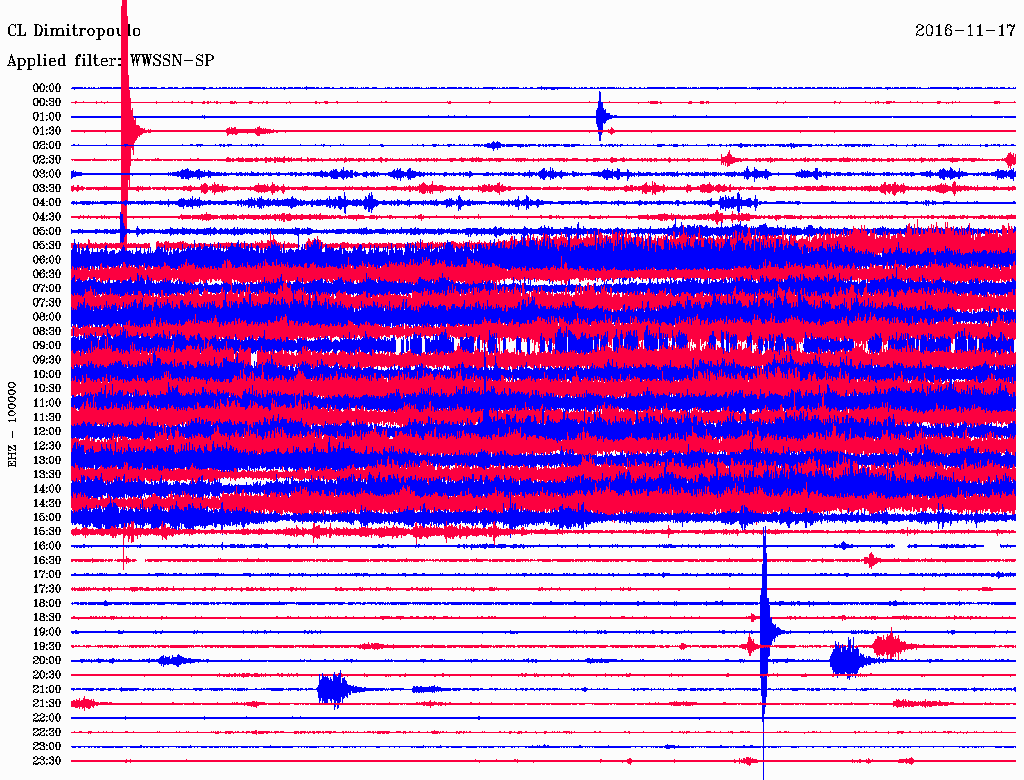This screenshot has width=1024, height=780.
Task: Click the red burst starting the 21:30 trace
Action: (84, 704)
